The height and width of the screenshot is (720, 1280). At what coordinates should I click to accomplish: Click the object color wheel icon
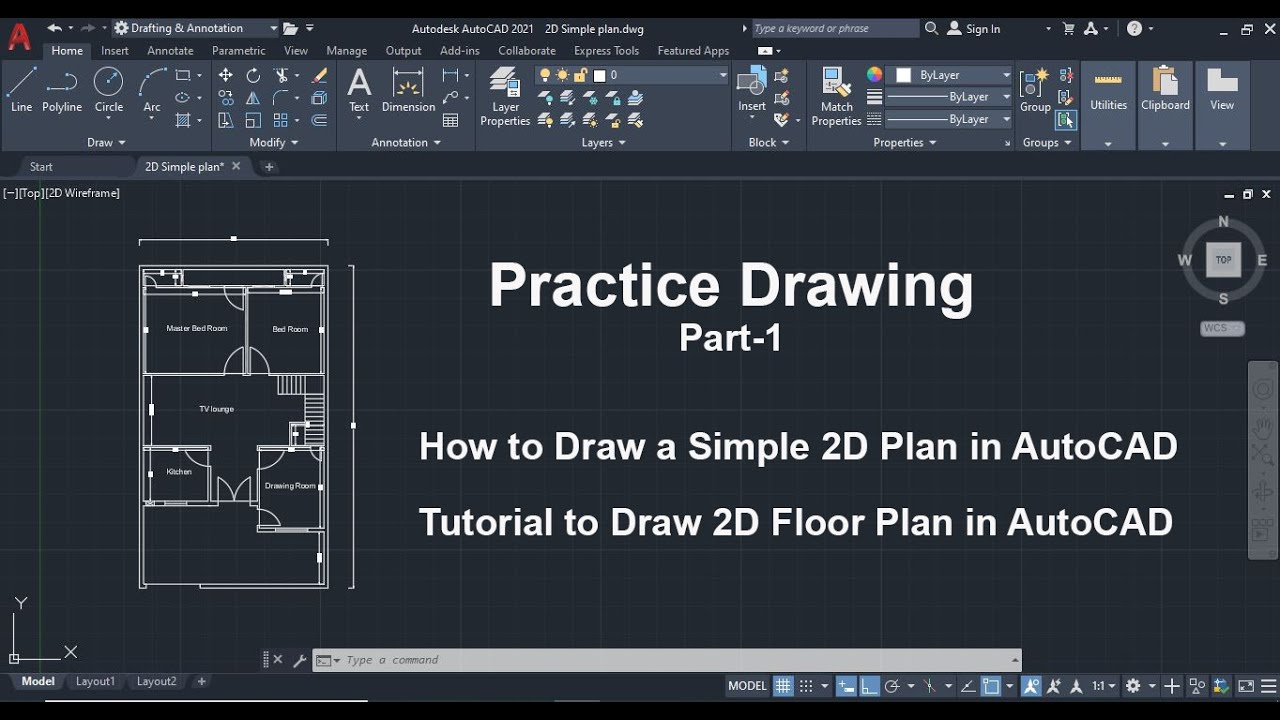click(875, 75)
